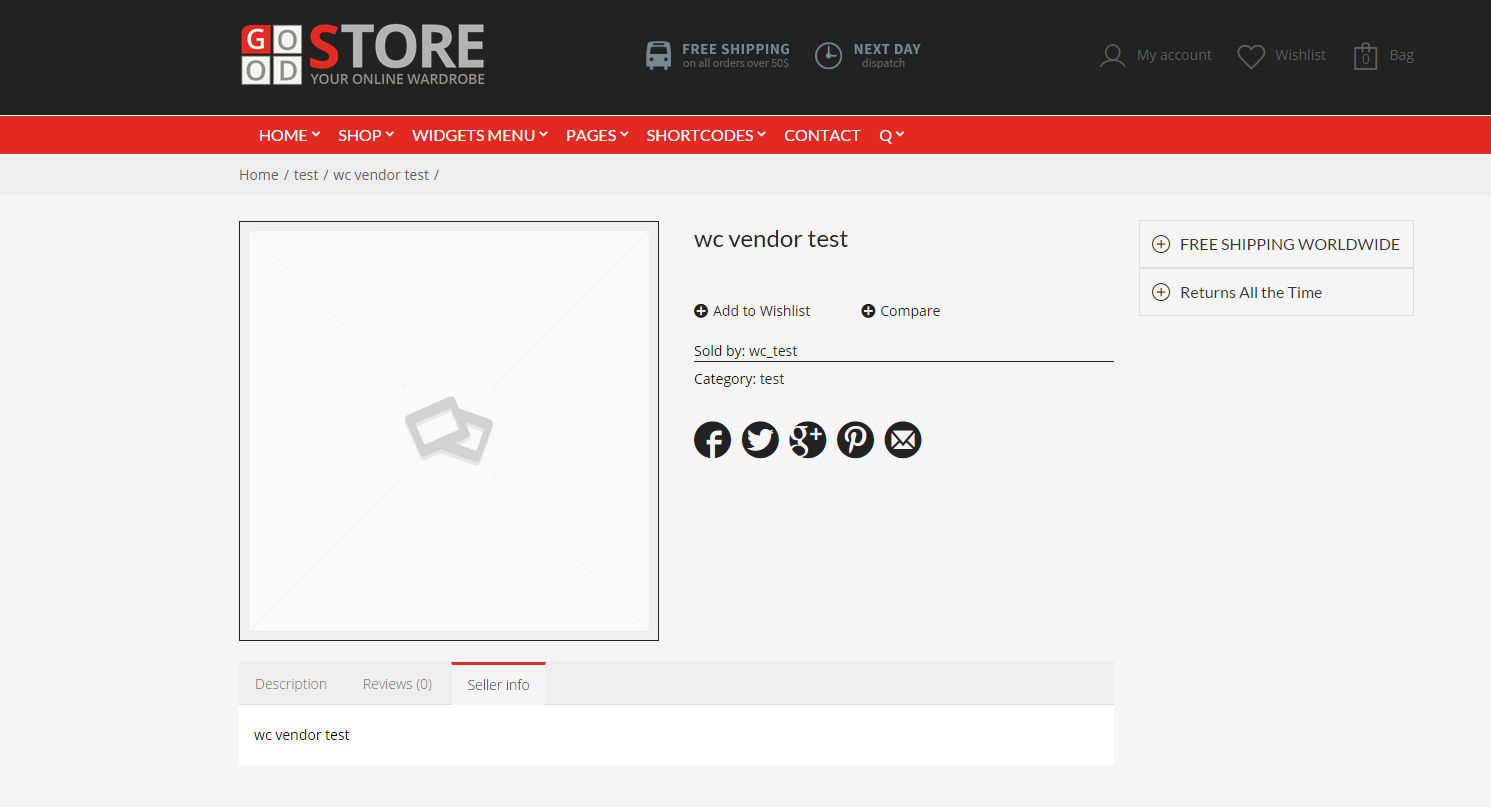Image resolution: width=1491 pixels, height=807 pixels.
Task: Open the WIDGETS MENU dropdown
Action: pyautogui.click(x=479, y=135)
